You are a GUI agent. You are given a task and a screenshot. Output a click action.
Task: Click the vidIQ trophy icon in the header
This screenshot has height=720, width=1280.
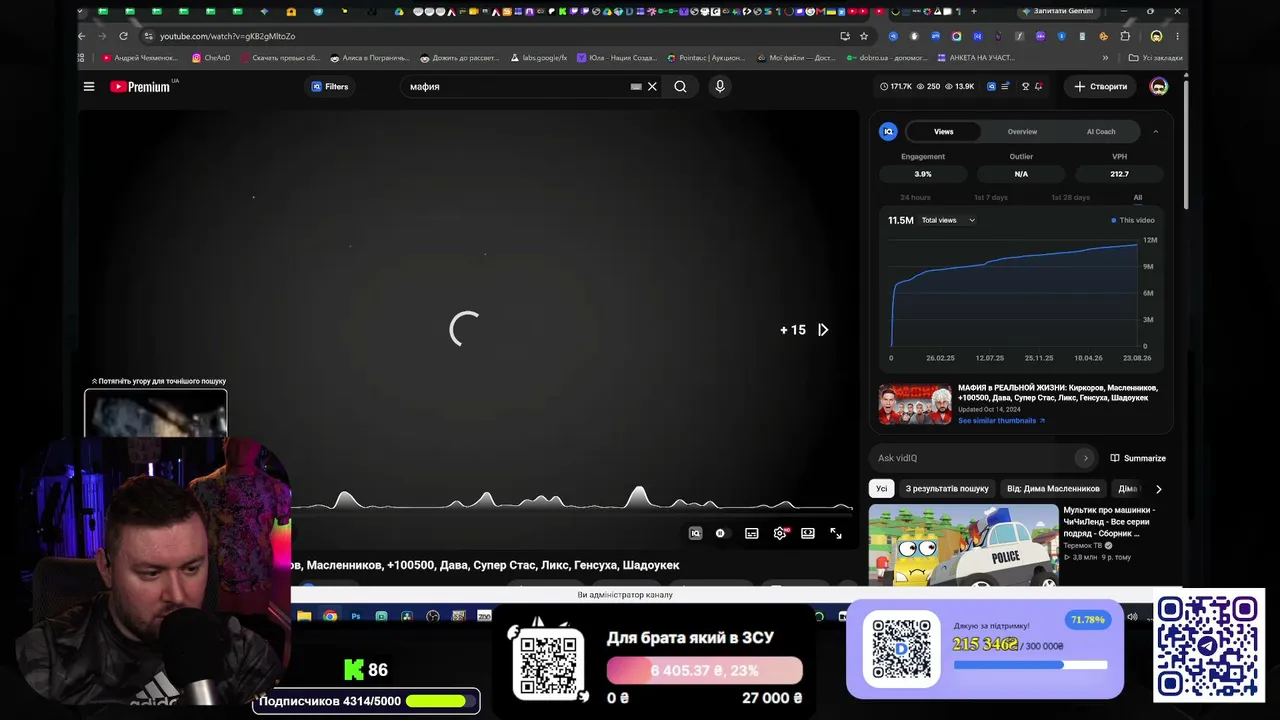(1025, 87)
